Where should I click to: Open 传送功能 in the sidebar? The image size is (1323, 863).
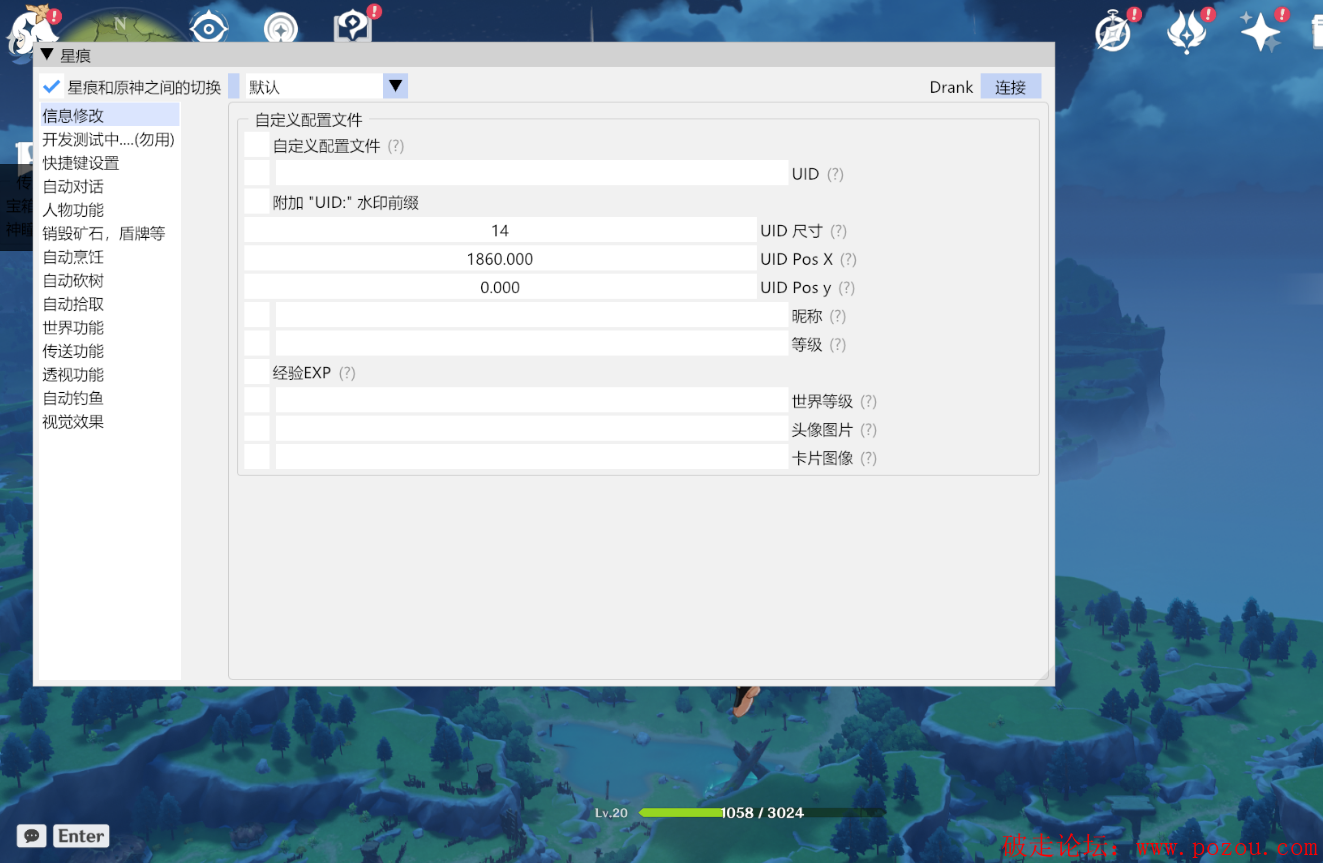110,351
